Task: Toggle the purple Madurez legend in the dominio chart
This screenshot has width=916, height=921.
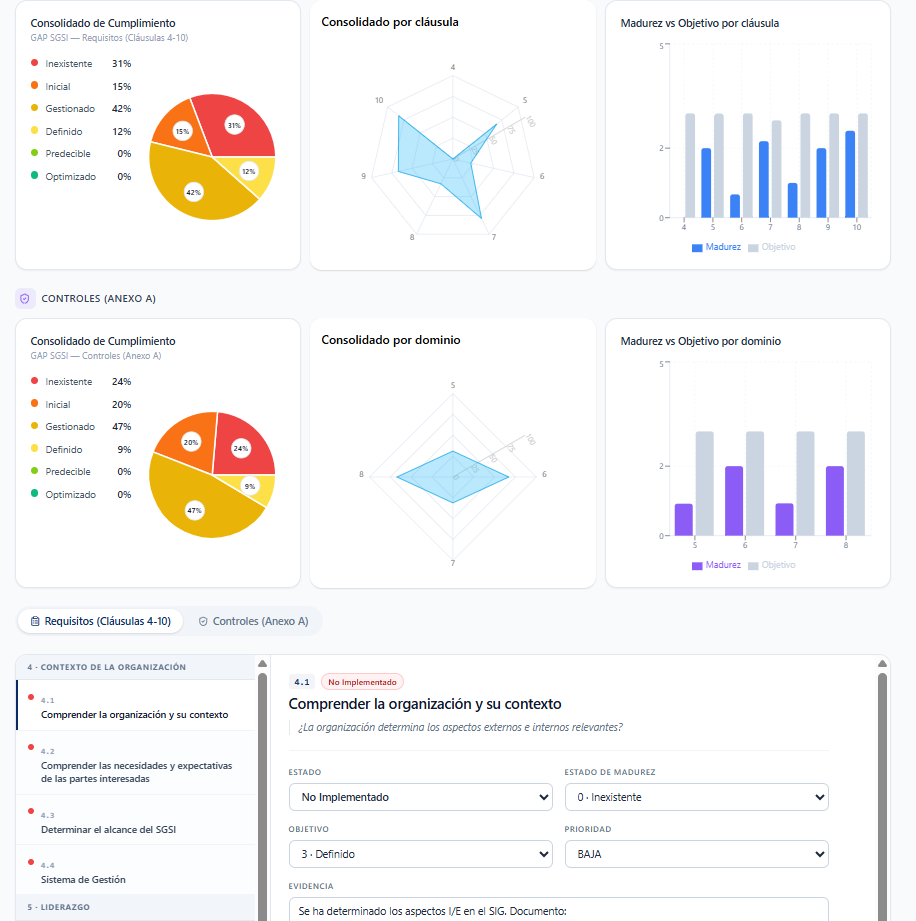Action: (716, 565)
